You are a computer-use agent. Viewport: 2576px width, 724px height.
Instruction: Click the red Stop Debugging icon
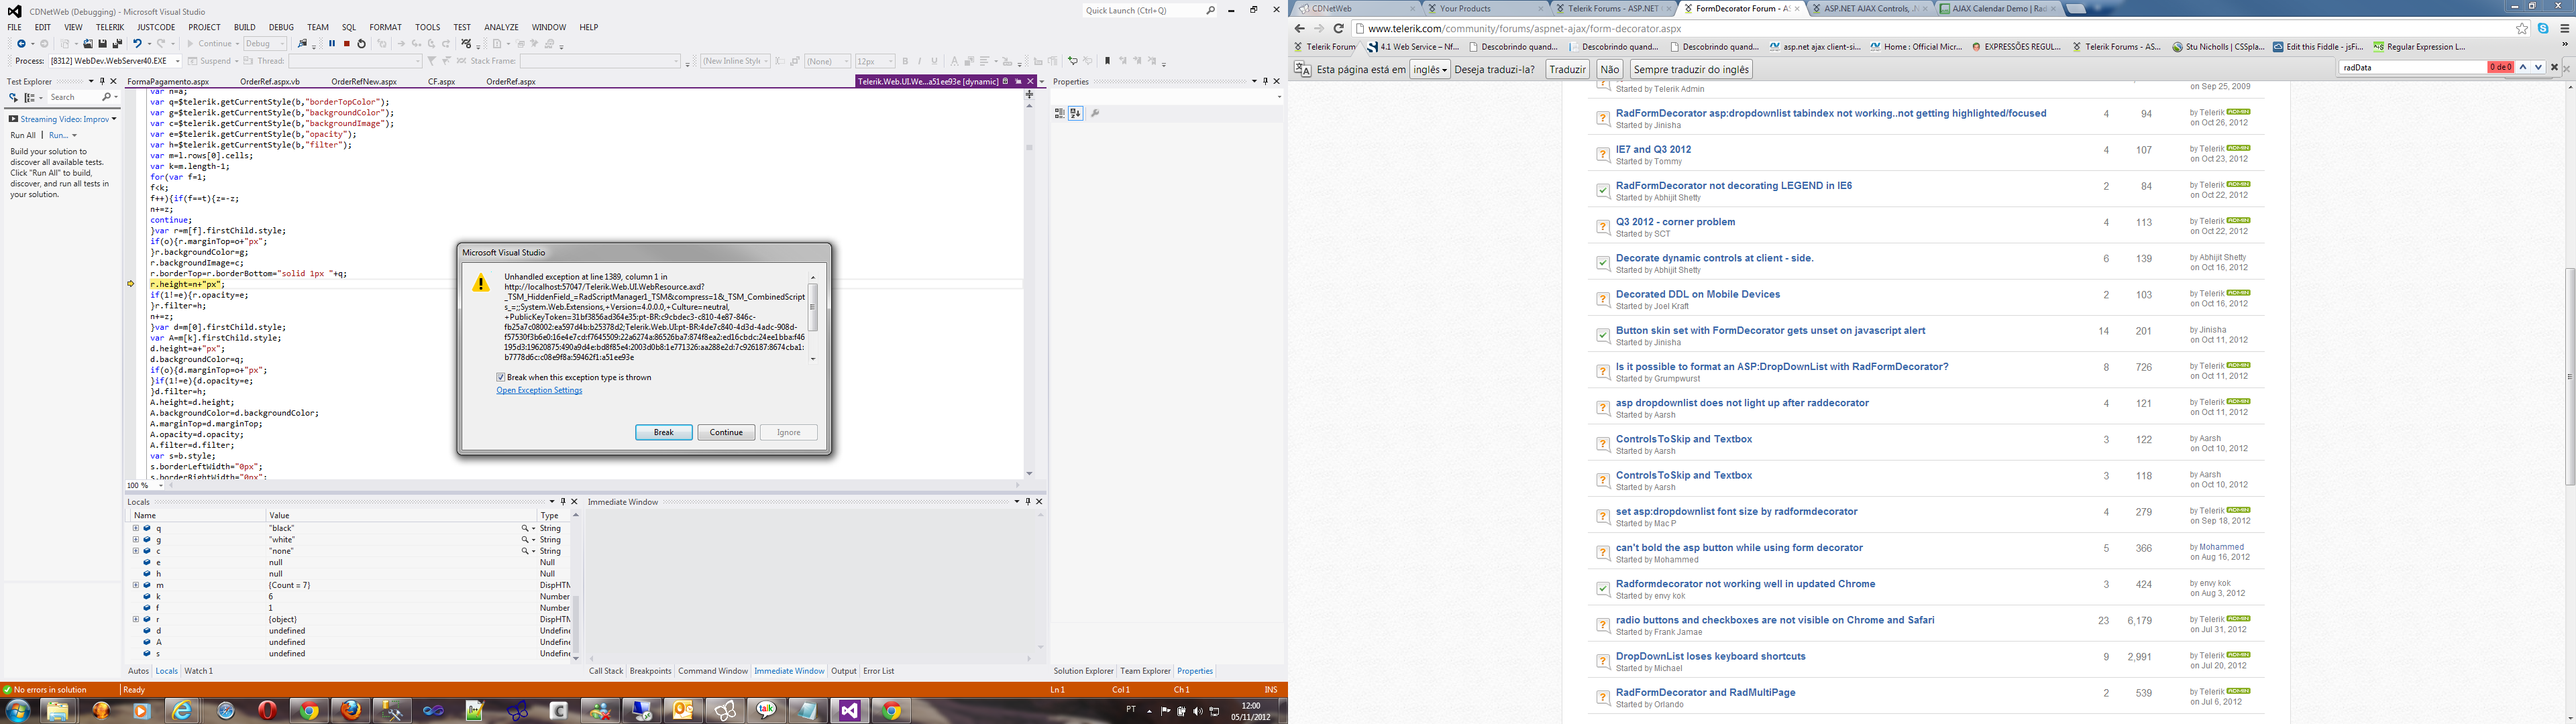(x=347, y=44)
